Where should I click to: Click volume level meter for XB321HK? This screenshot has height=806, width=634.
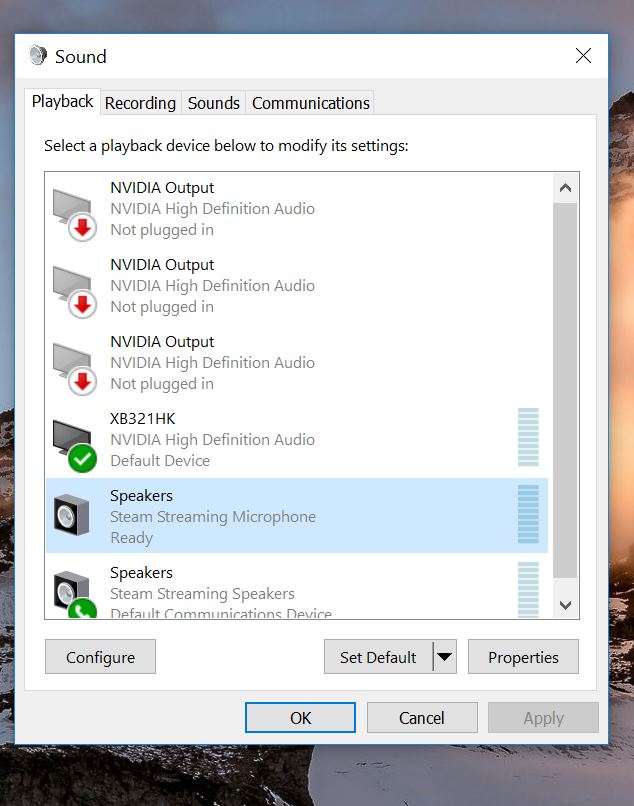[x=528, y=437]
